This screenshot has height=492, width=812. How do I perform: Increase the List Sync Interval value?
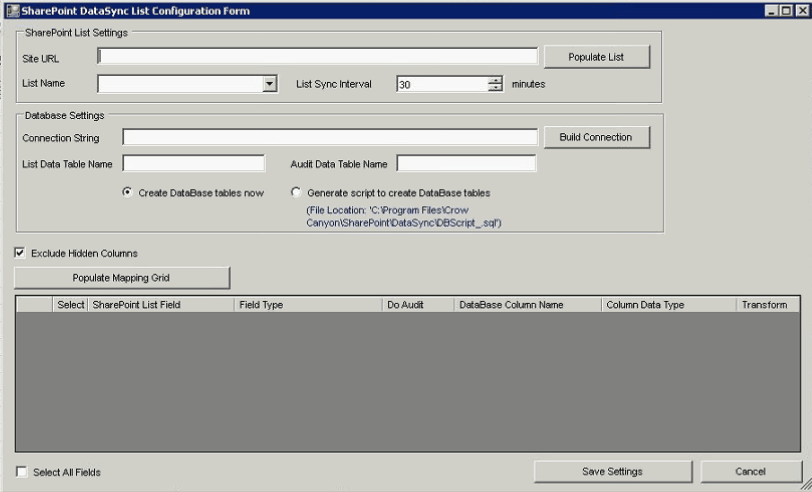click(x=495, y=80)
